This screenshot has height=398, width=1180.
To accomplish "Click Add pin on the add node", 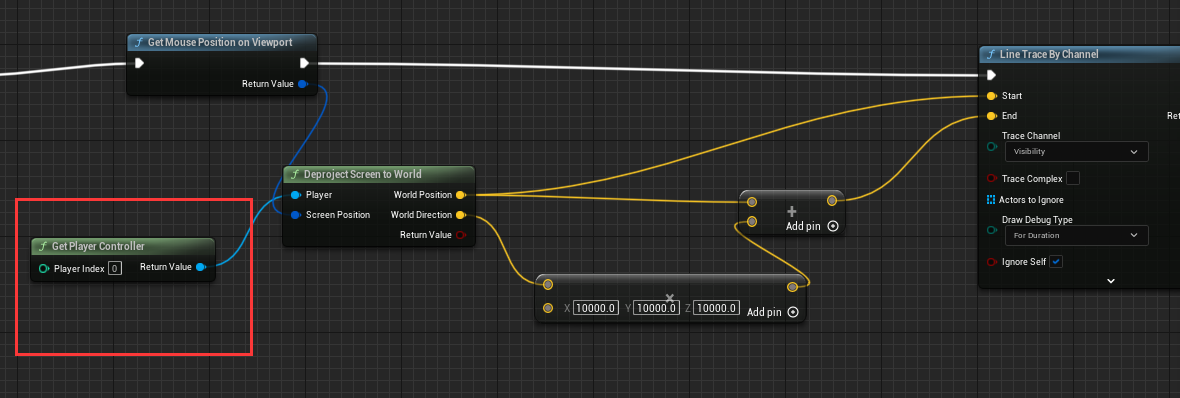I will pos(811,226).
